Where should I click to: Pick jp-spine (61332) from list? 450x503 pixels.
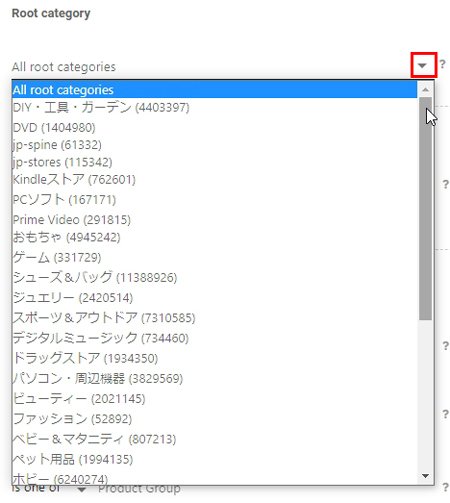tap(214, 145)
